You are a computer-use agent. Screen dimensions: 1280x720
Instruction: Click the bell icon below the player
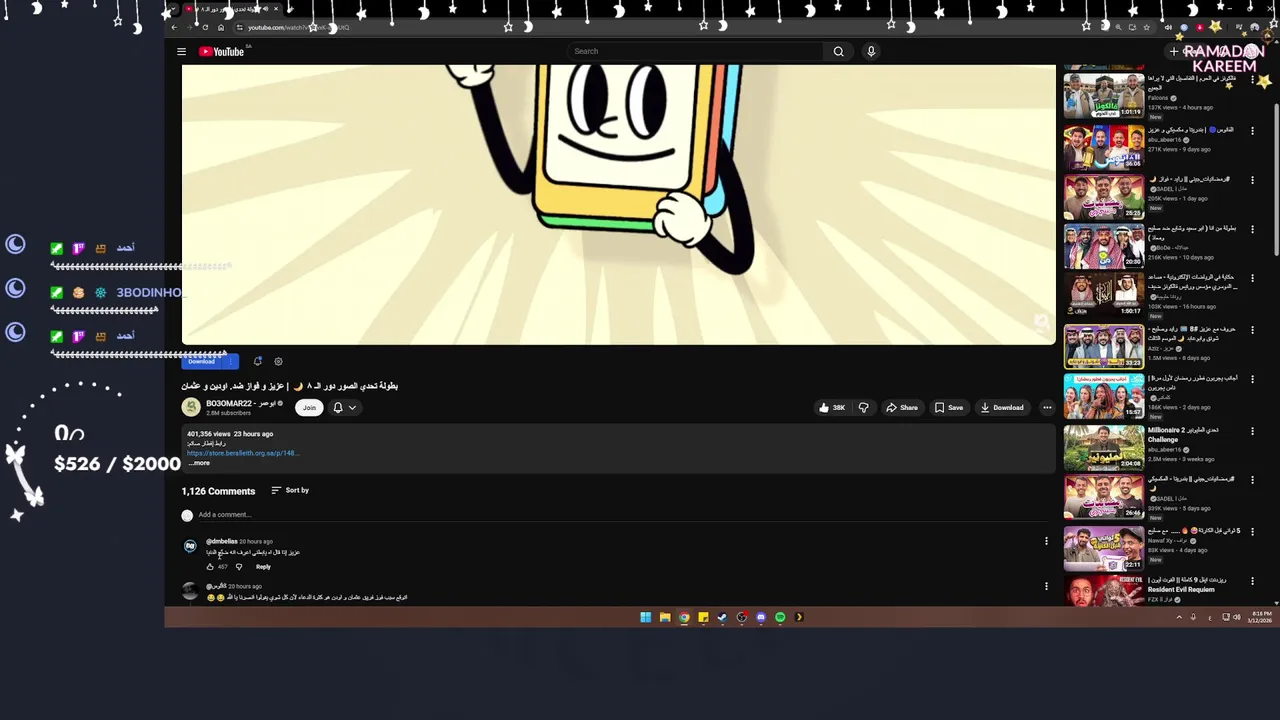pos(257,361)
